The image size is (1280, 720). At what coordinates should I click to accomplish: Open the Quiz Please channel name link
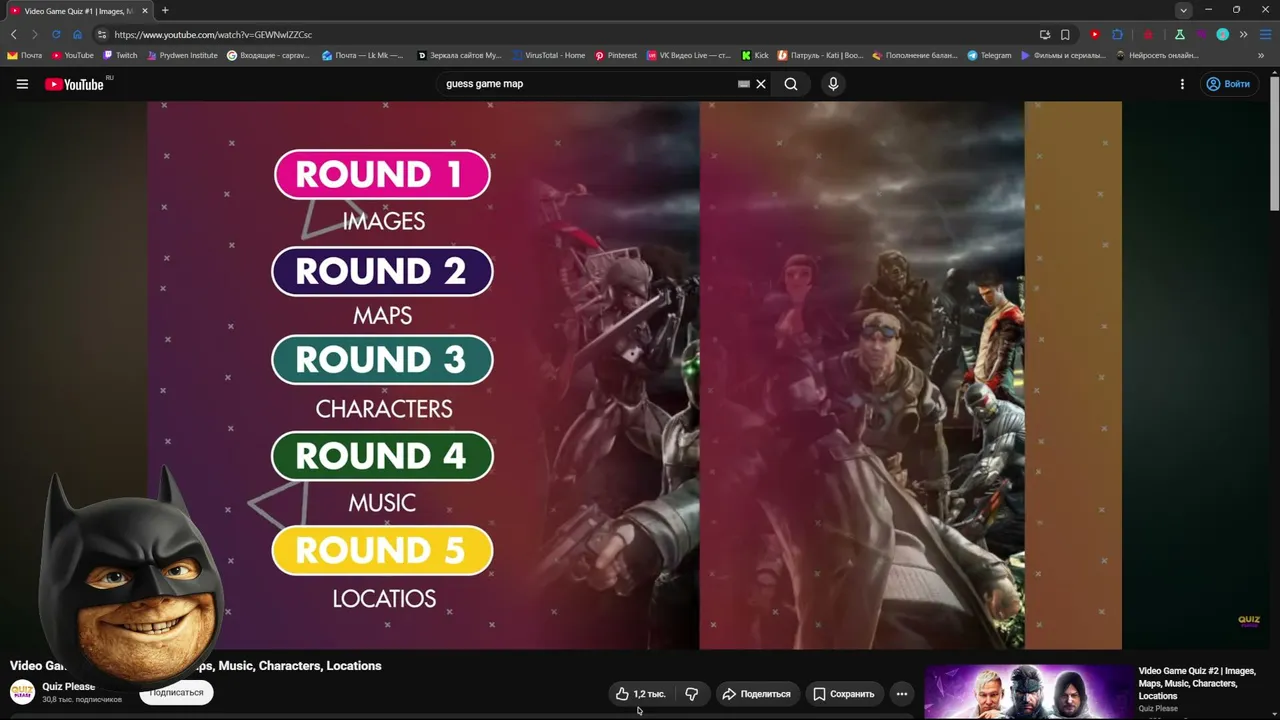tap(68, 687)
